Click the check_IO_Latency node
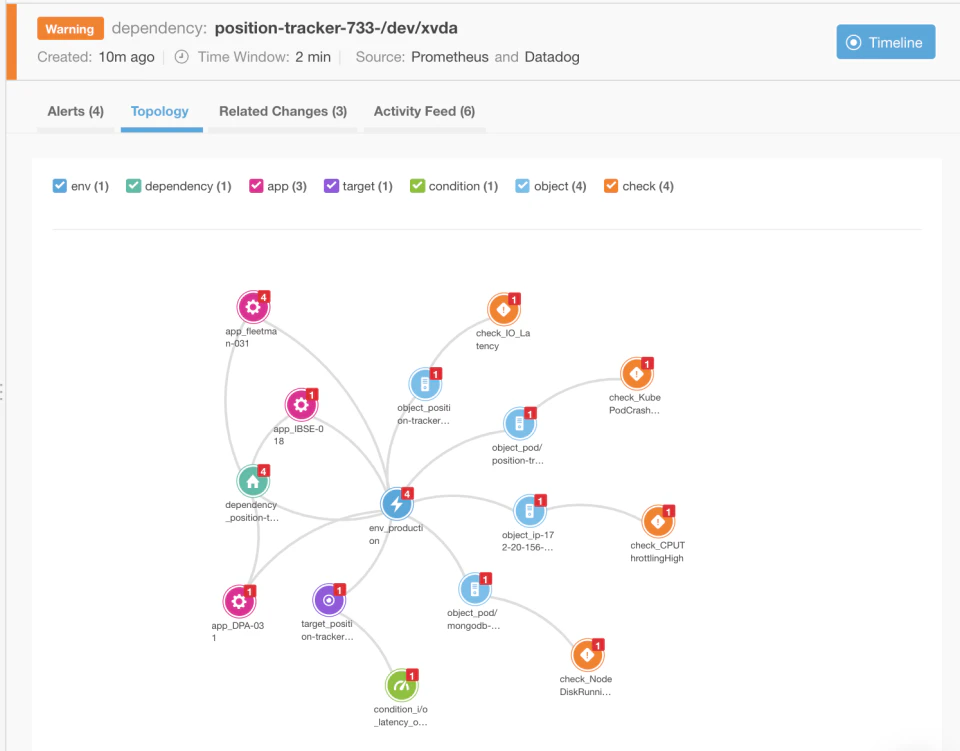Viewport: 960px width, 751px height. click(x=504, y=310)
